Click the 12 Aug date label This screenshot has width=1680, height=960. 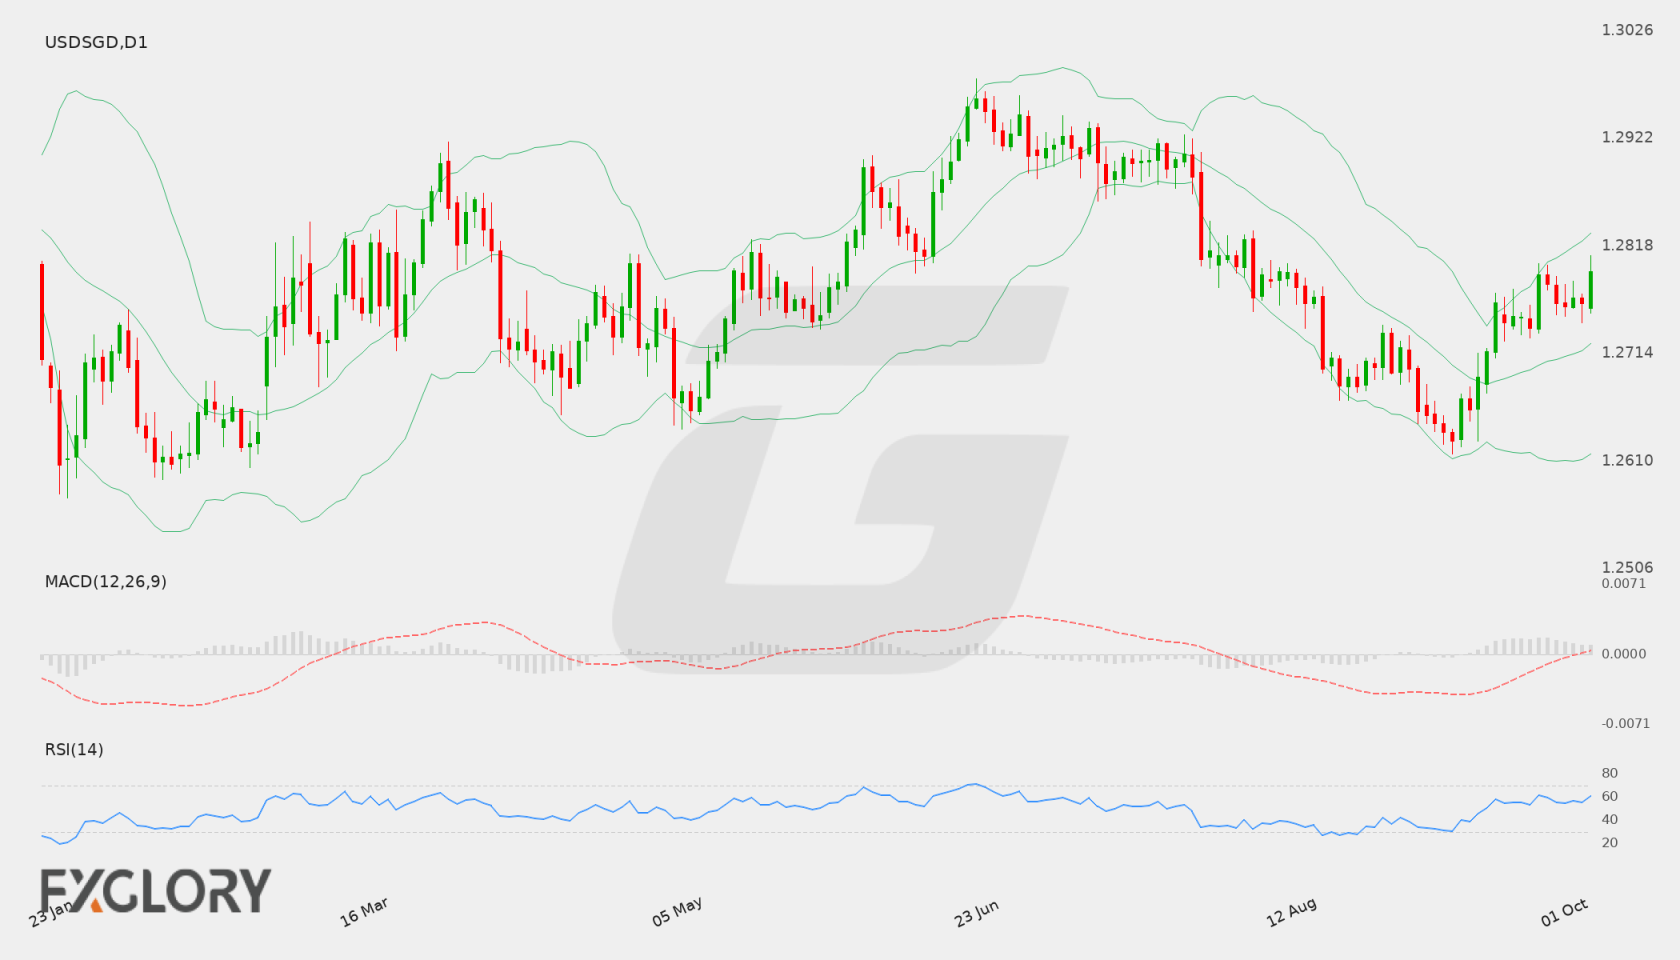(x=1291, y=913)
